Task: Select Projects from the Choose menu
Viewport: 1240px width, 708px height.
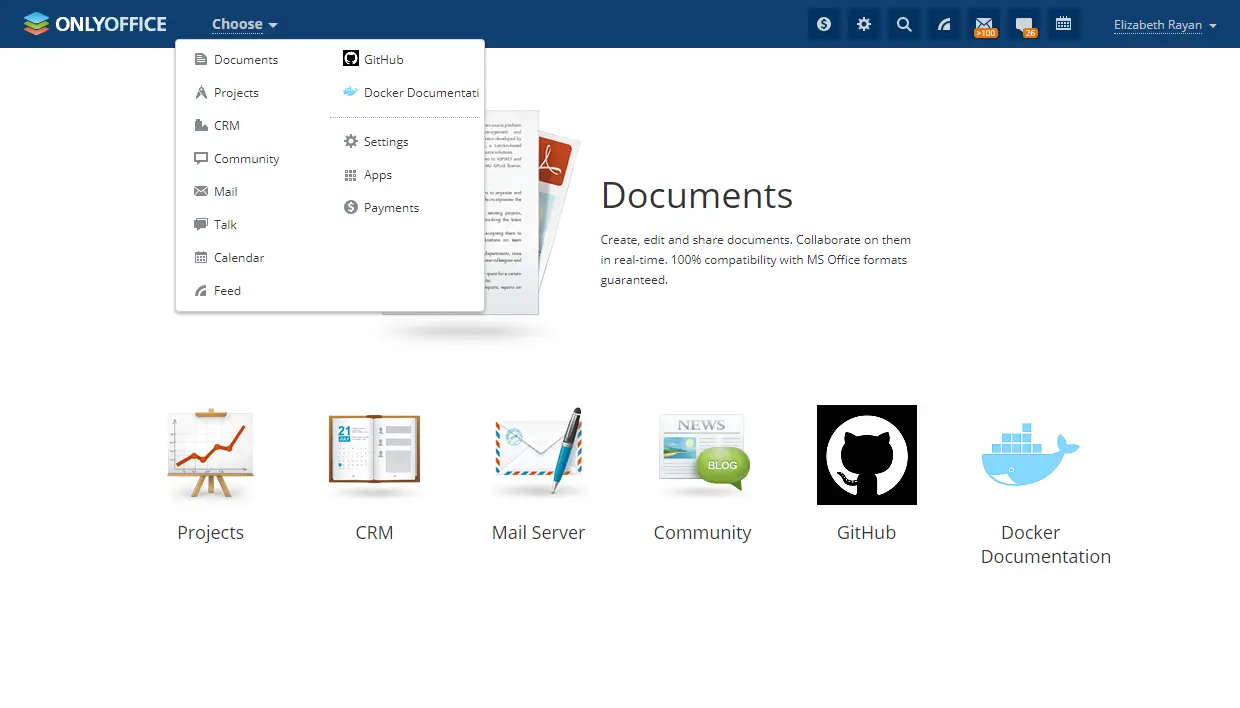Action: [227, 93]
